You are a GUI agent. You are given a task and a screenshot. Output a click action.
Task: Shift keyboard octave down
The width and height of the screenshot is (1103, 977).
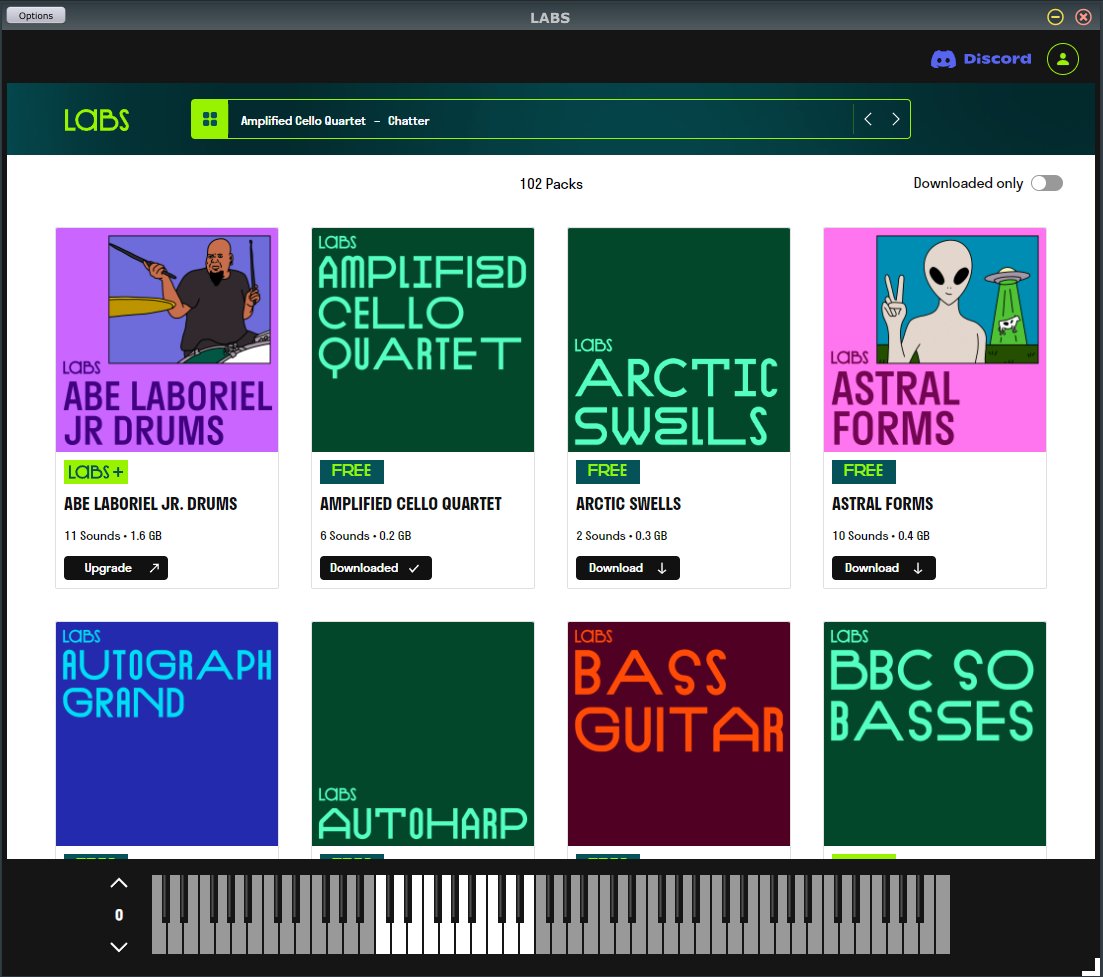[119, 947]
